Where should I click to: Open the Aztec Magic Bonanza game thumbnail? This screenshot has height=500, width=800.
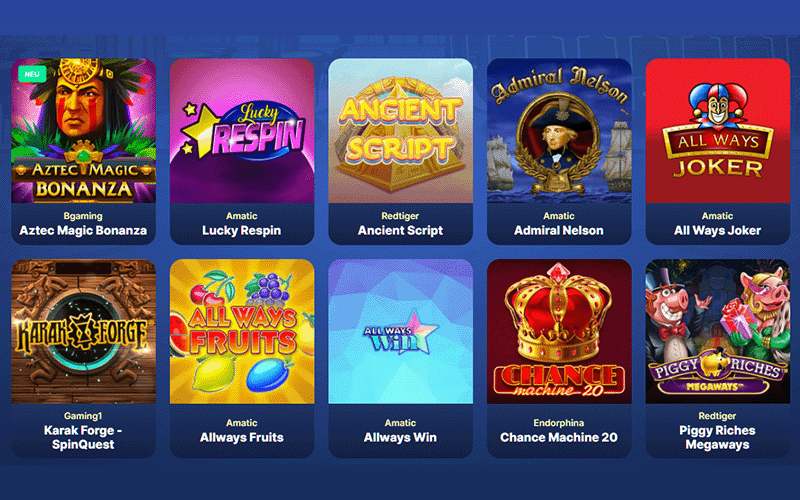click(x=84, y=131)
